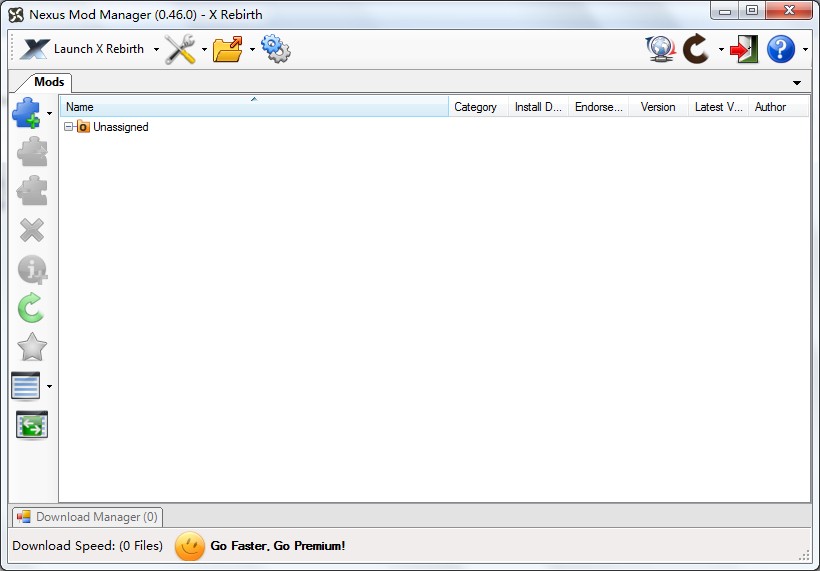
Task: Endorse mod with the gray star icon
Action: coord(32,347)
